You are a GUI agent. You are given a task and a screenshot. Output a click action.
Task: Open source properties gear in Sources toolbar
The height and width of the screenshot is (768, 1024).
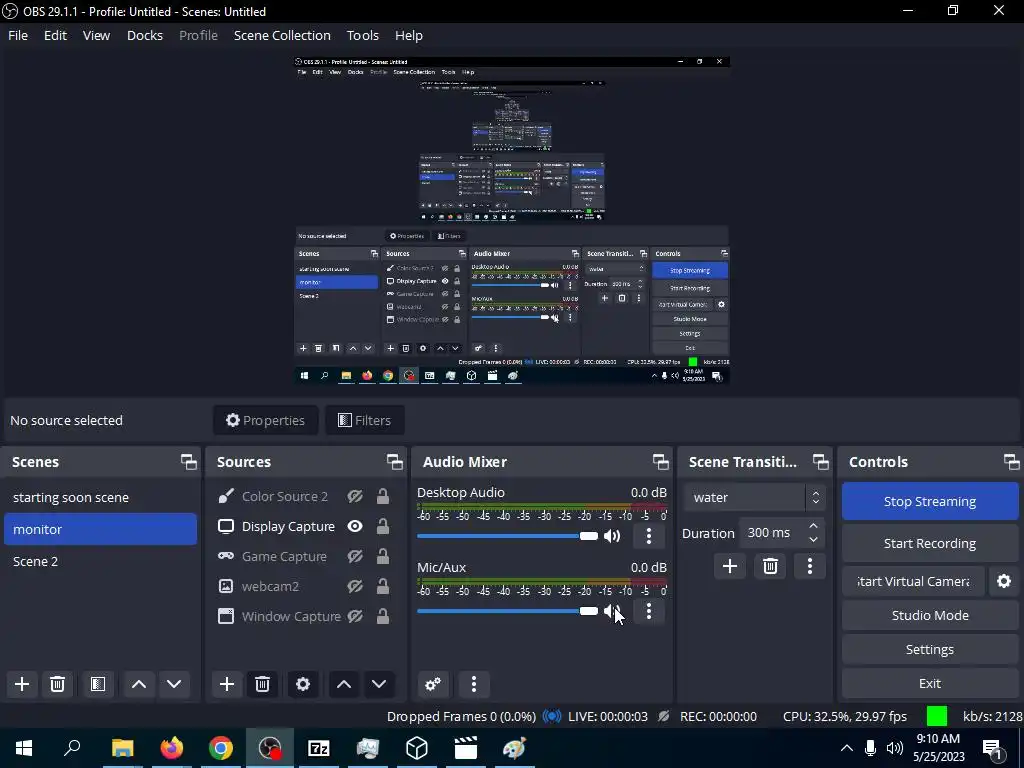click(x=303, y=684)
